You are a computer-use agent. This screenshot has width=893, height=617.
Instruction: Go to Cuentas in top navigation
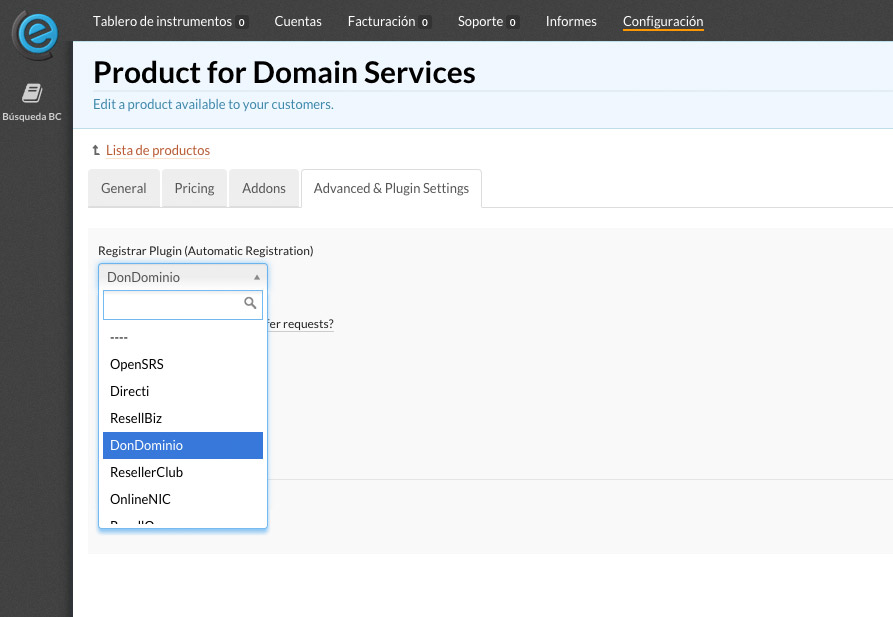(298, 21)
